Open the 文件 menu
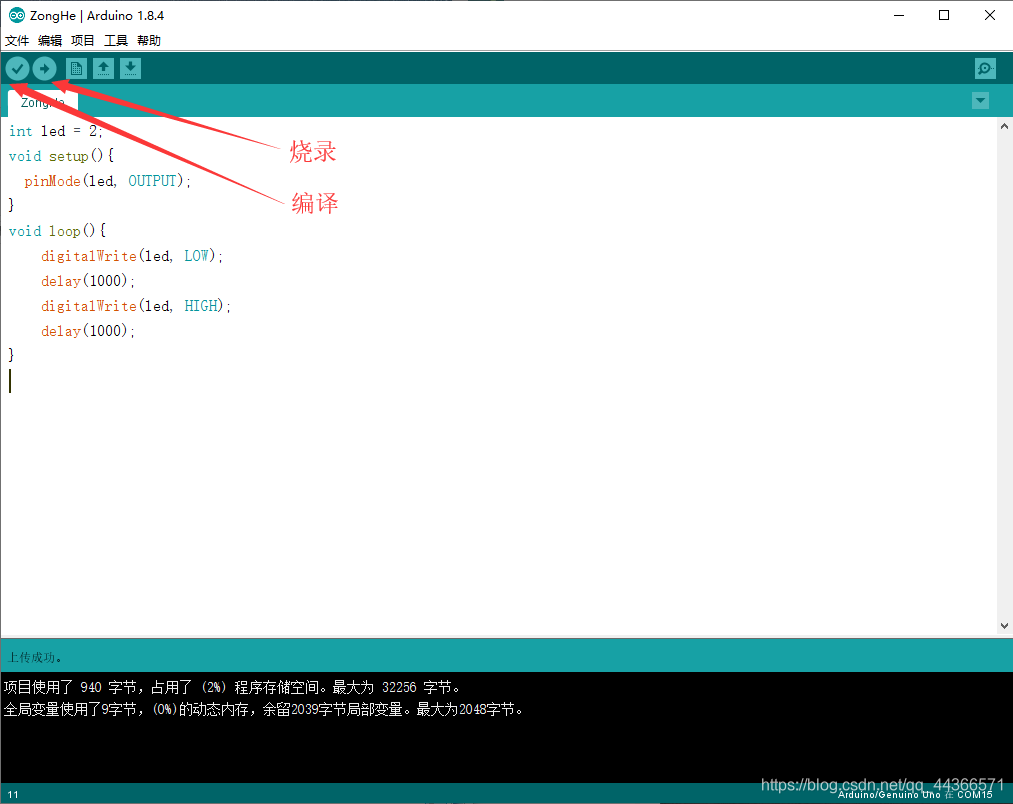The width and height of the screenshot is (1013, 804). click(x=17, y=41)
